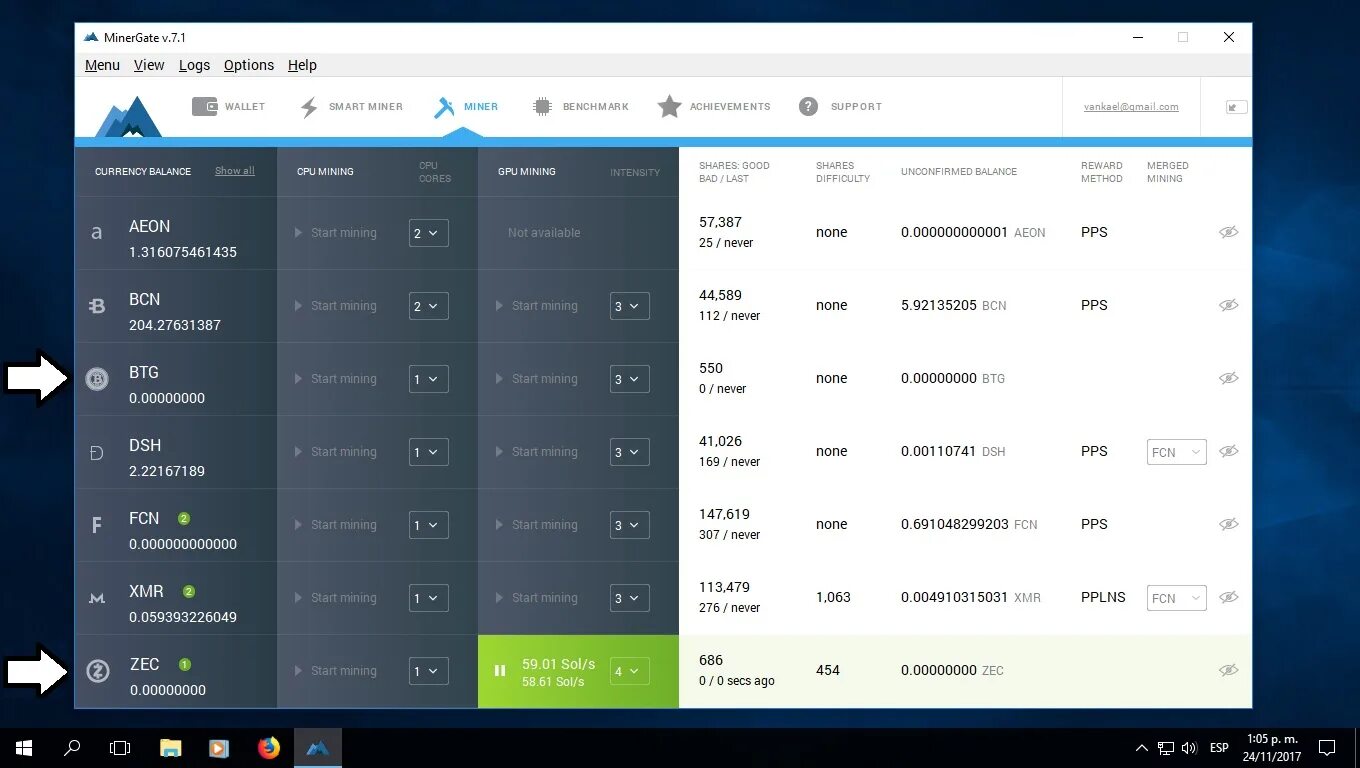Open the Wallet tab
This screenshot has height=768, width=1360.
tap(229, 106)
